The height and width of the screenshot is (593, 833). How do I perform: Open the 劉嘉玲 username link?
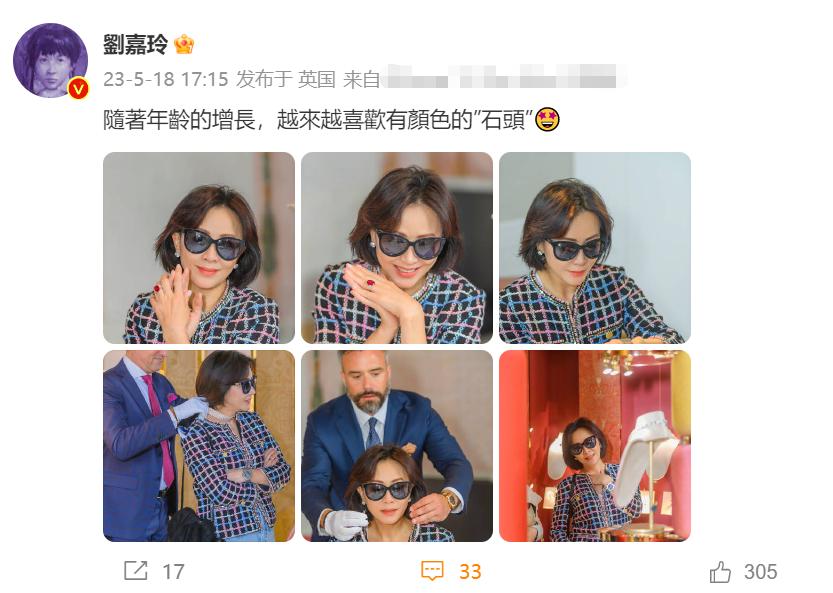[135, 44]
